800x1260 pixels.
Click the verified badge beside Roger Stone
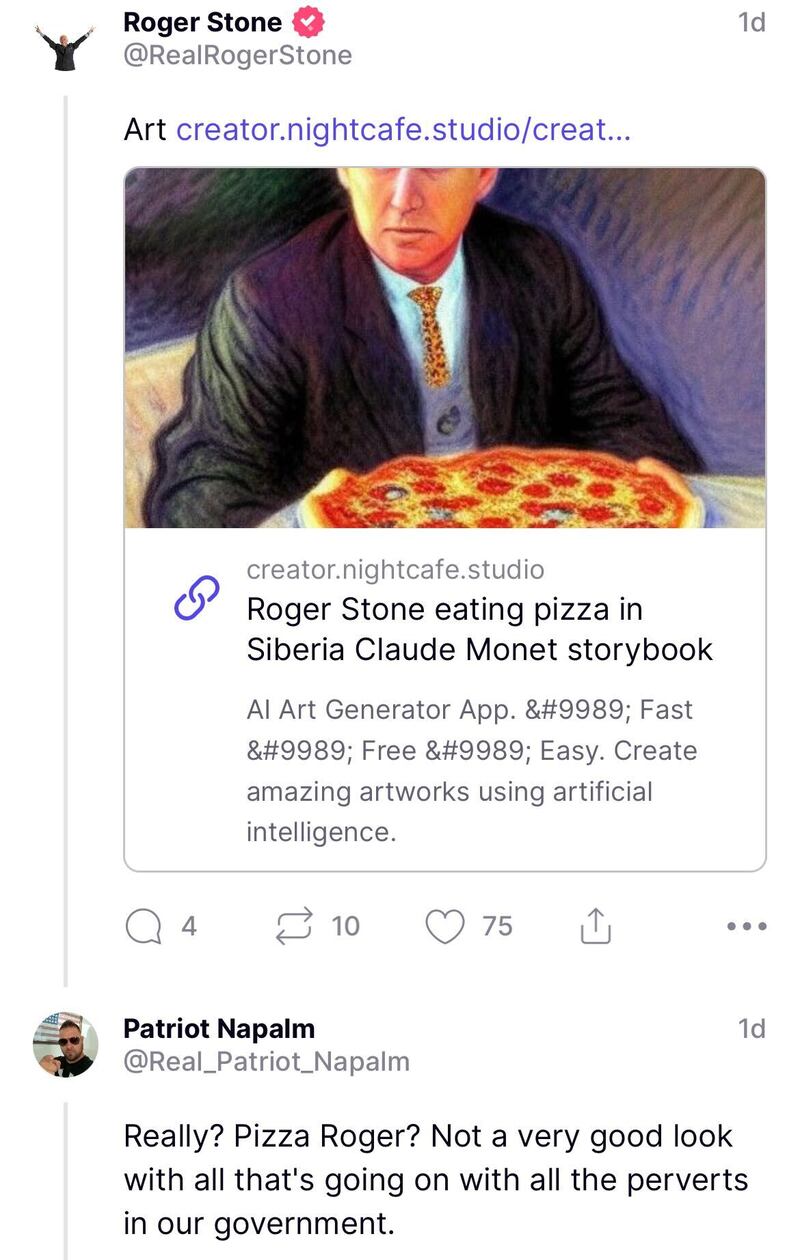[306, 22]
